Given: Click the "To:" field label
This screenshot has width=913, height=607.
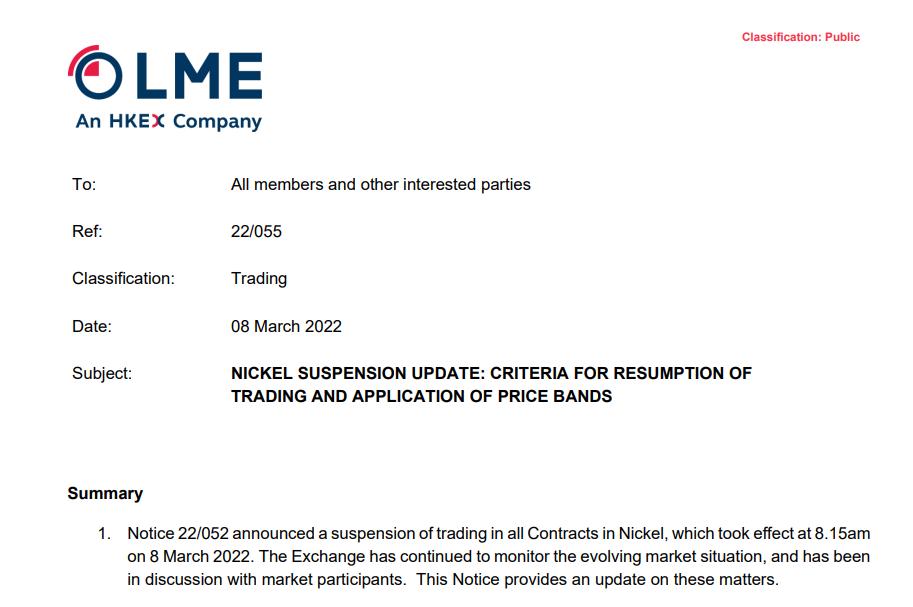Looking at the screenshot, I should click(84, 184).
